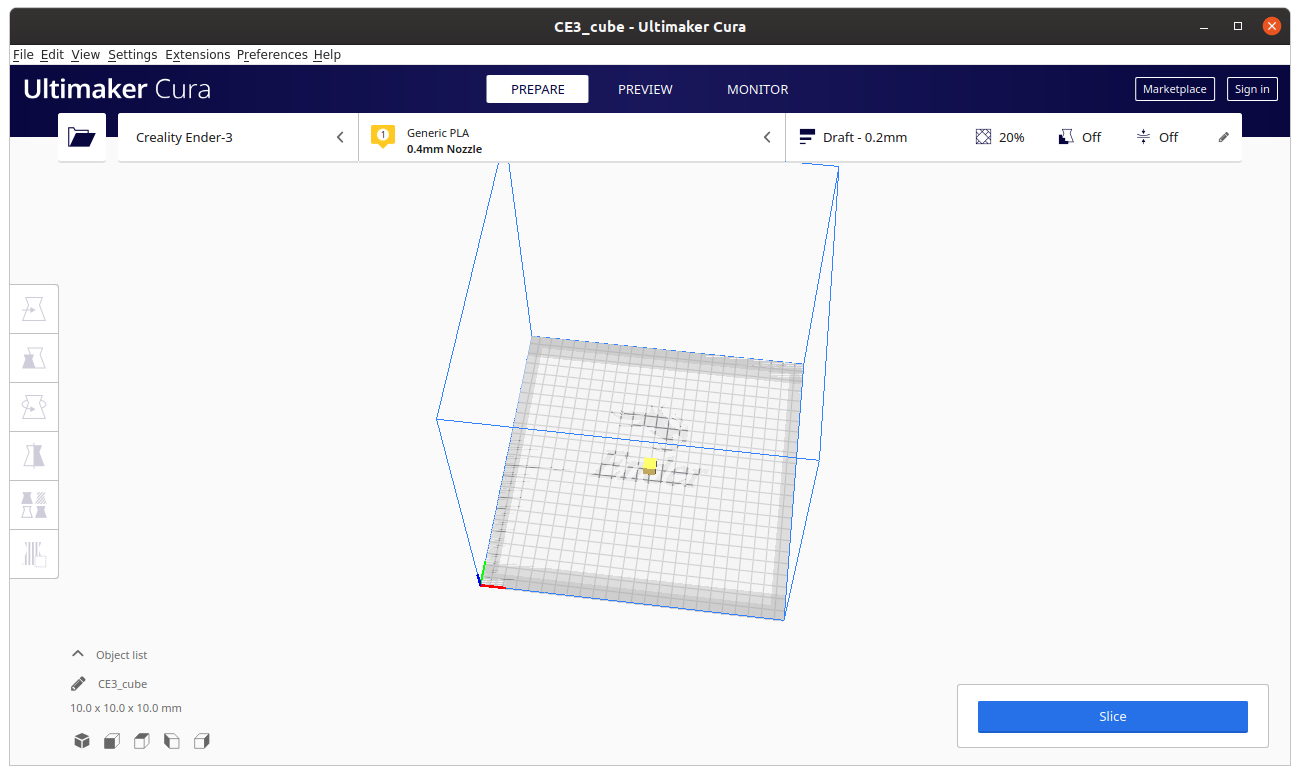Toggle support generation off setting
The image size is (1300, 775).
(x=1080, y=137)
